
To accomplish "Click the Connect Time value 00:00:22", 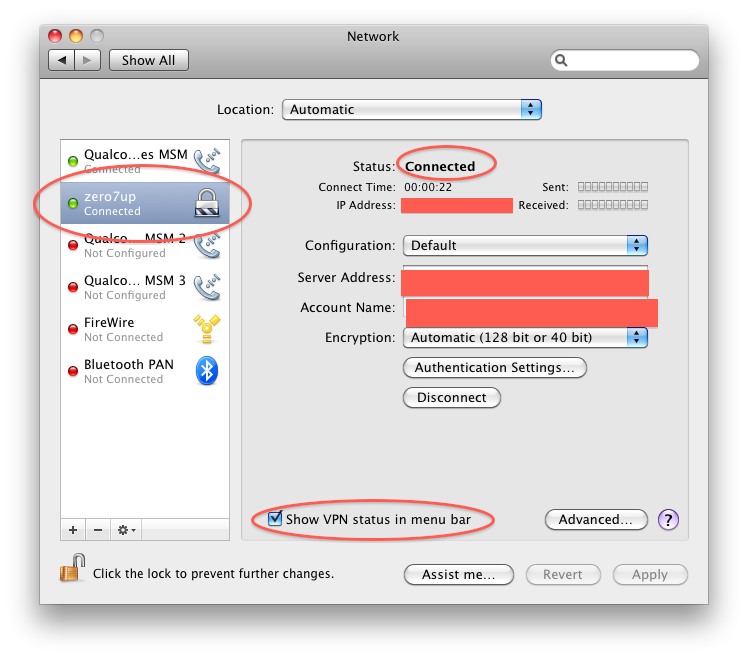I will tap(428, 187).
